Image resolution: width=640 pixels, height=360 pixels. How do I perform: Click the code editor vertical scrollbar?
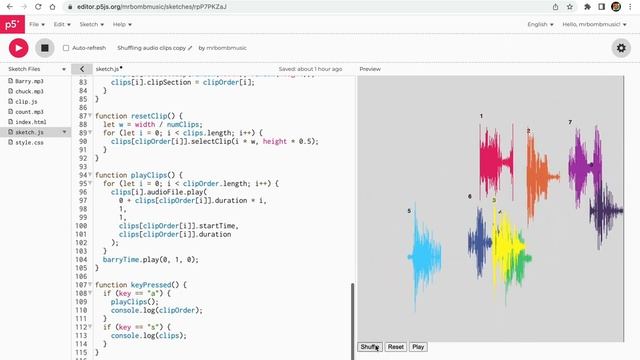[x=352, y=321]
